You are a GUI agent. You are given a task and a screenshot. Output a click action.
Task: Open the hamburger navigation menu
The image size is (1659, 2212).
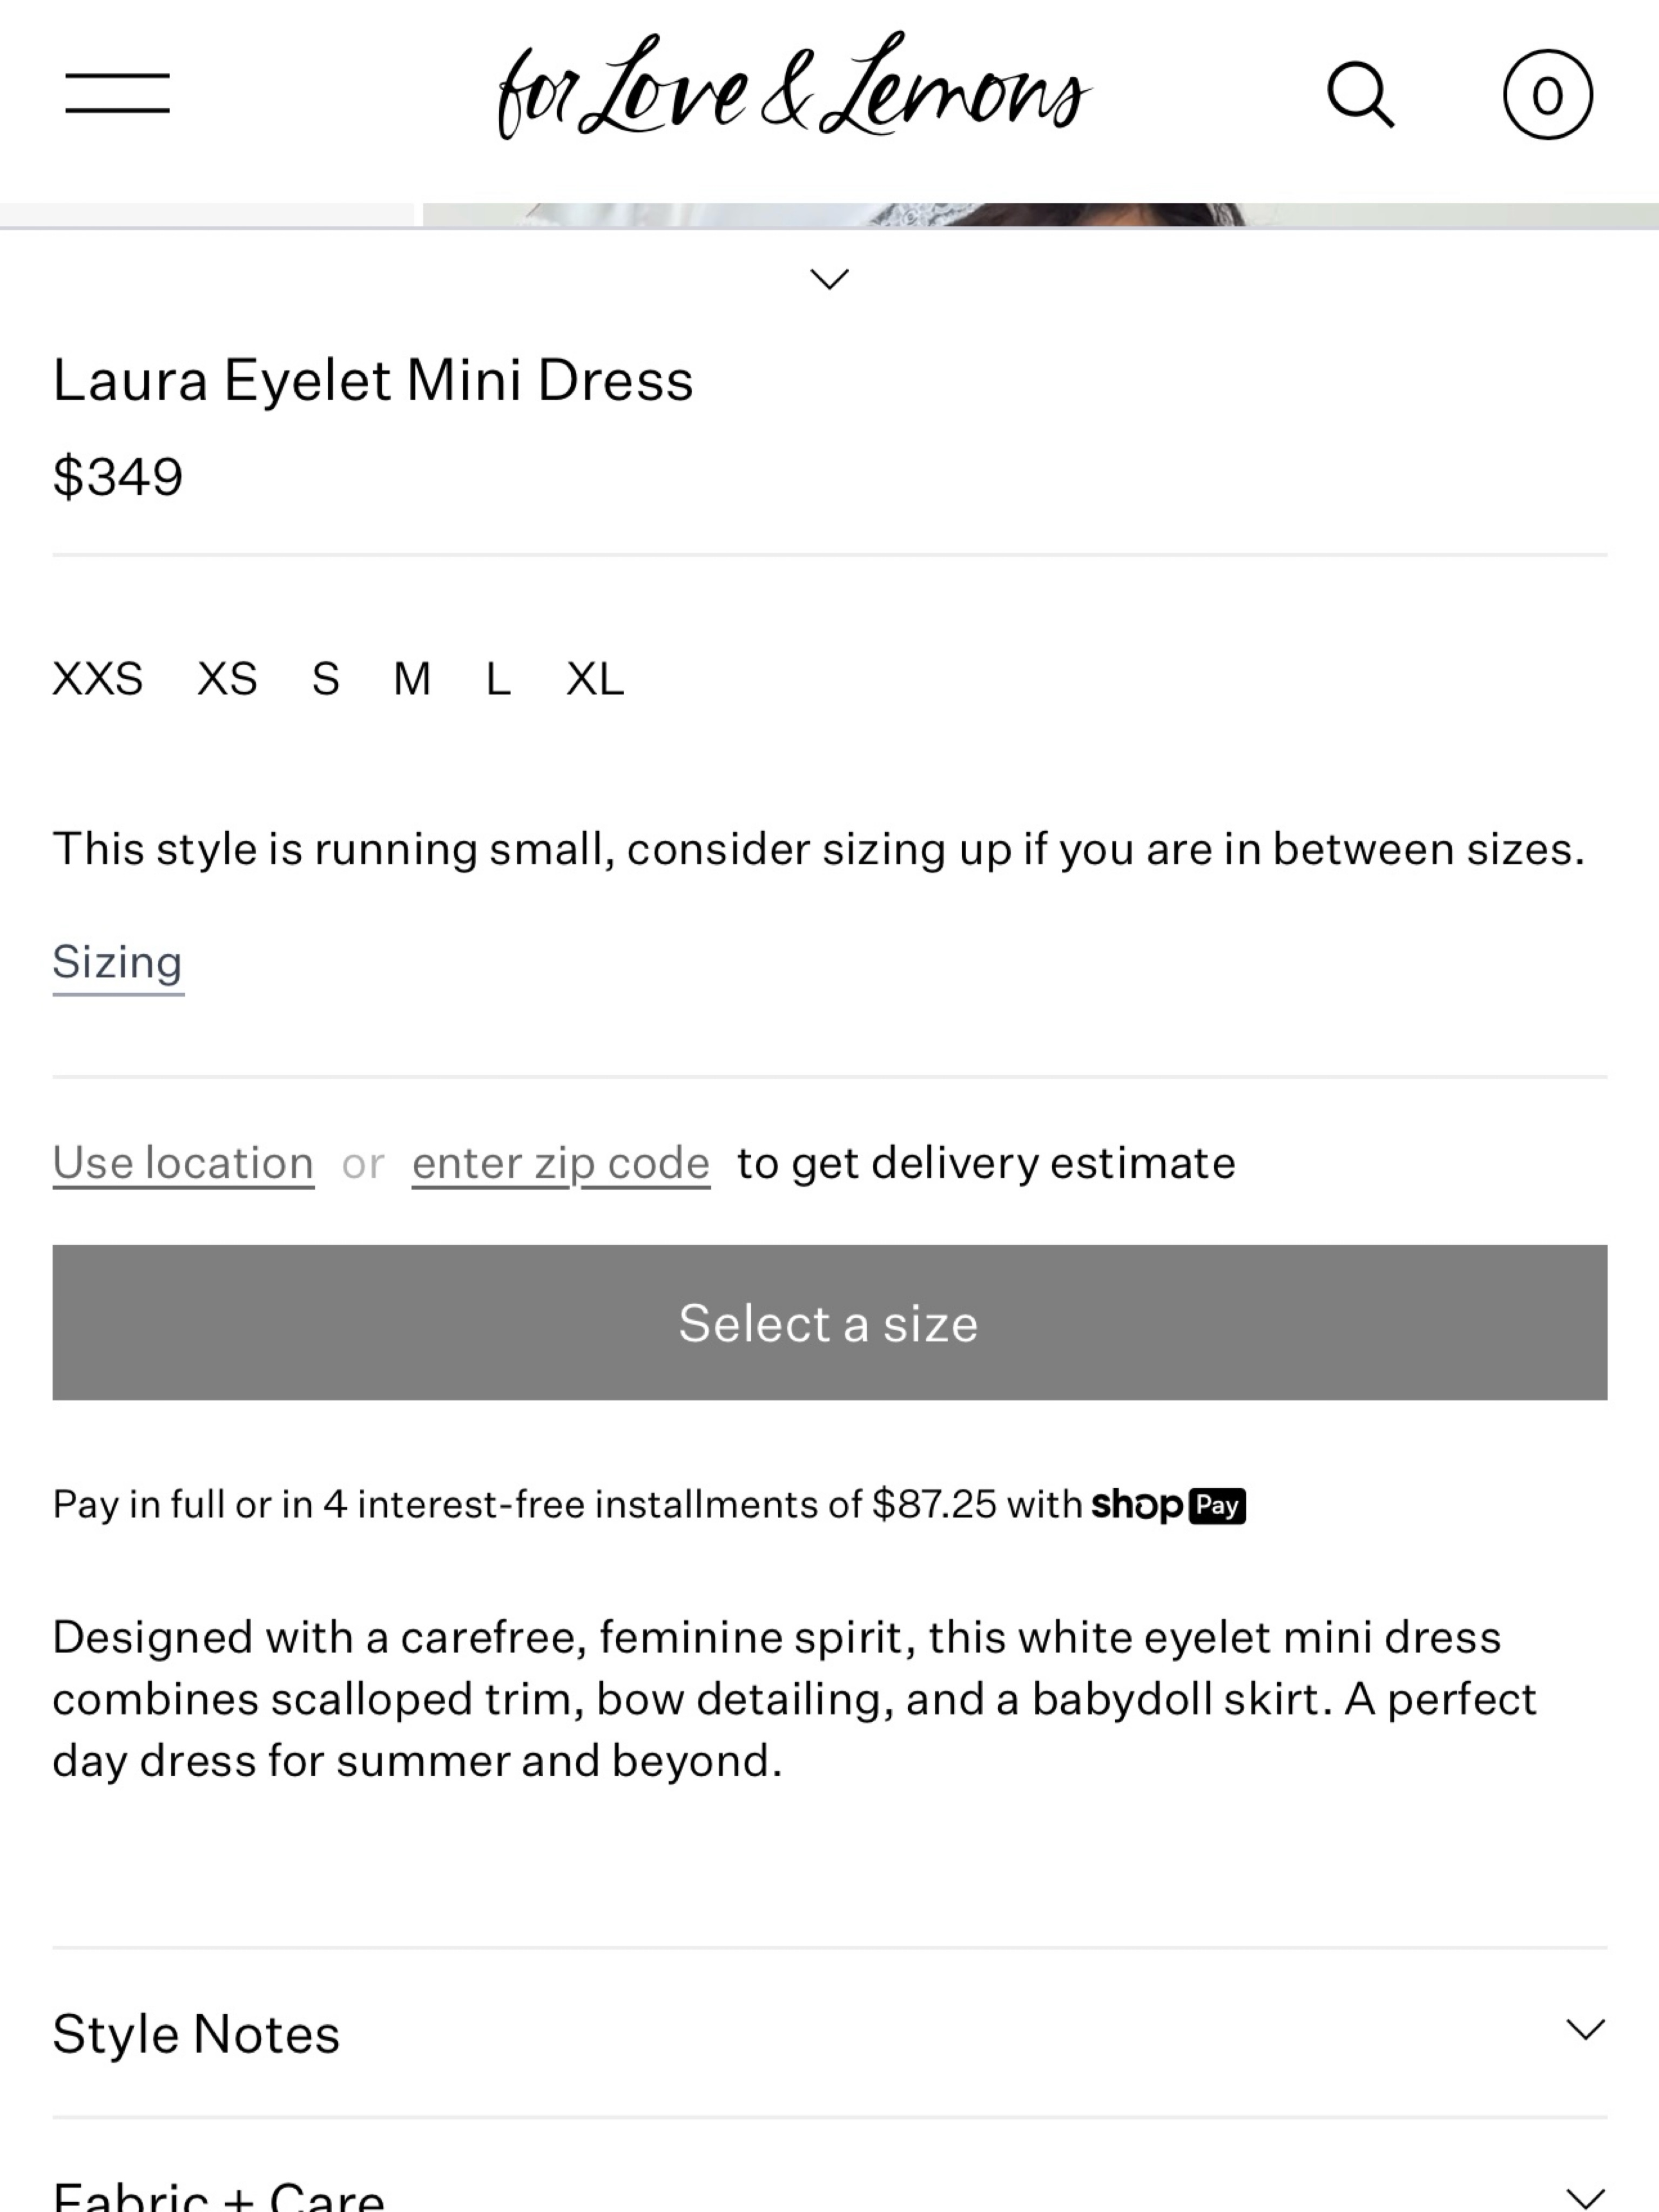pyautogui.click(x=117, y=93)
